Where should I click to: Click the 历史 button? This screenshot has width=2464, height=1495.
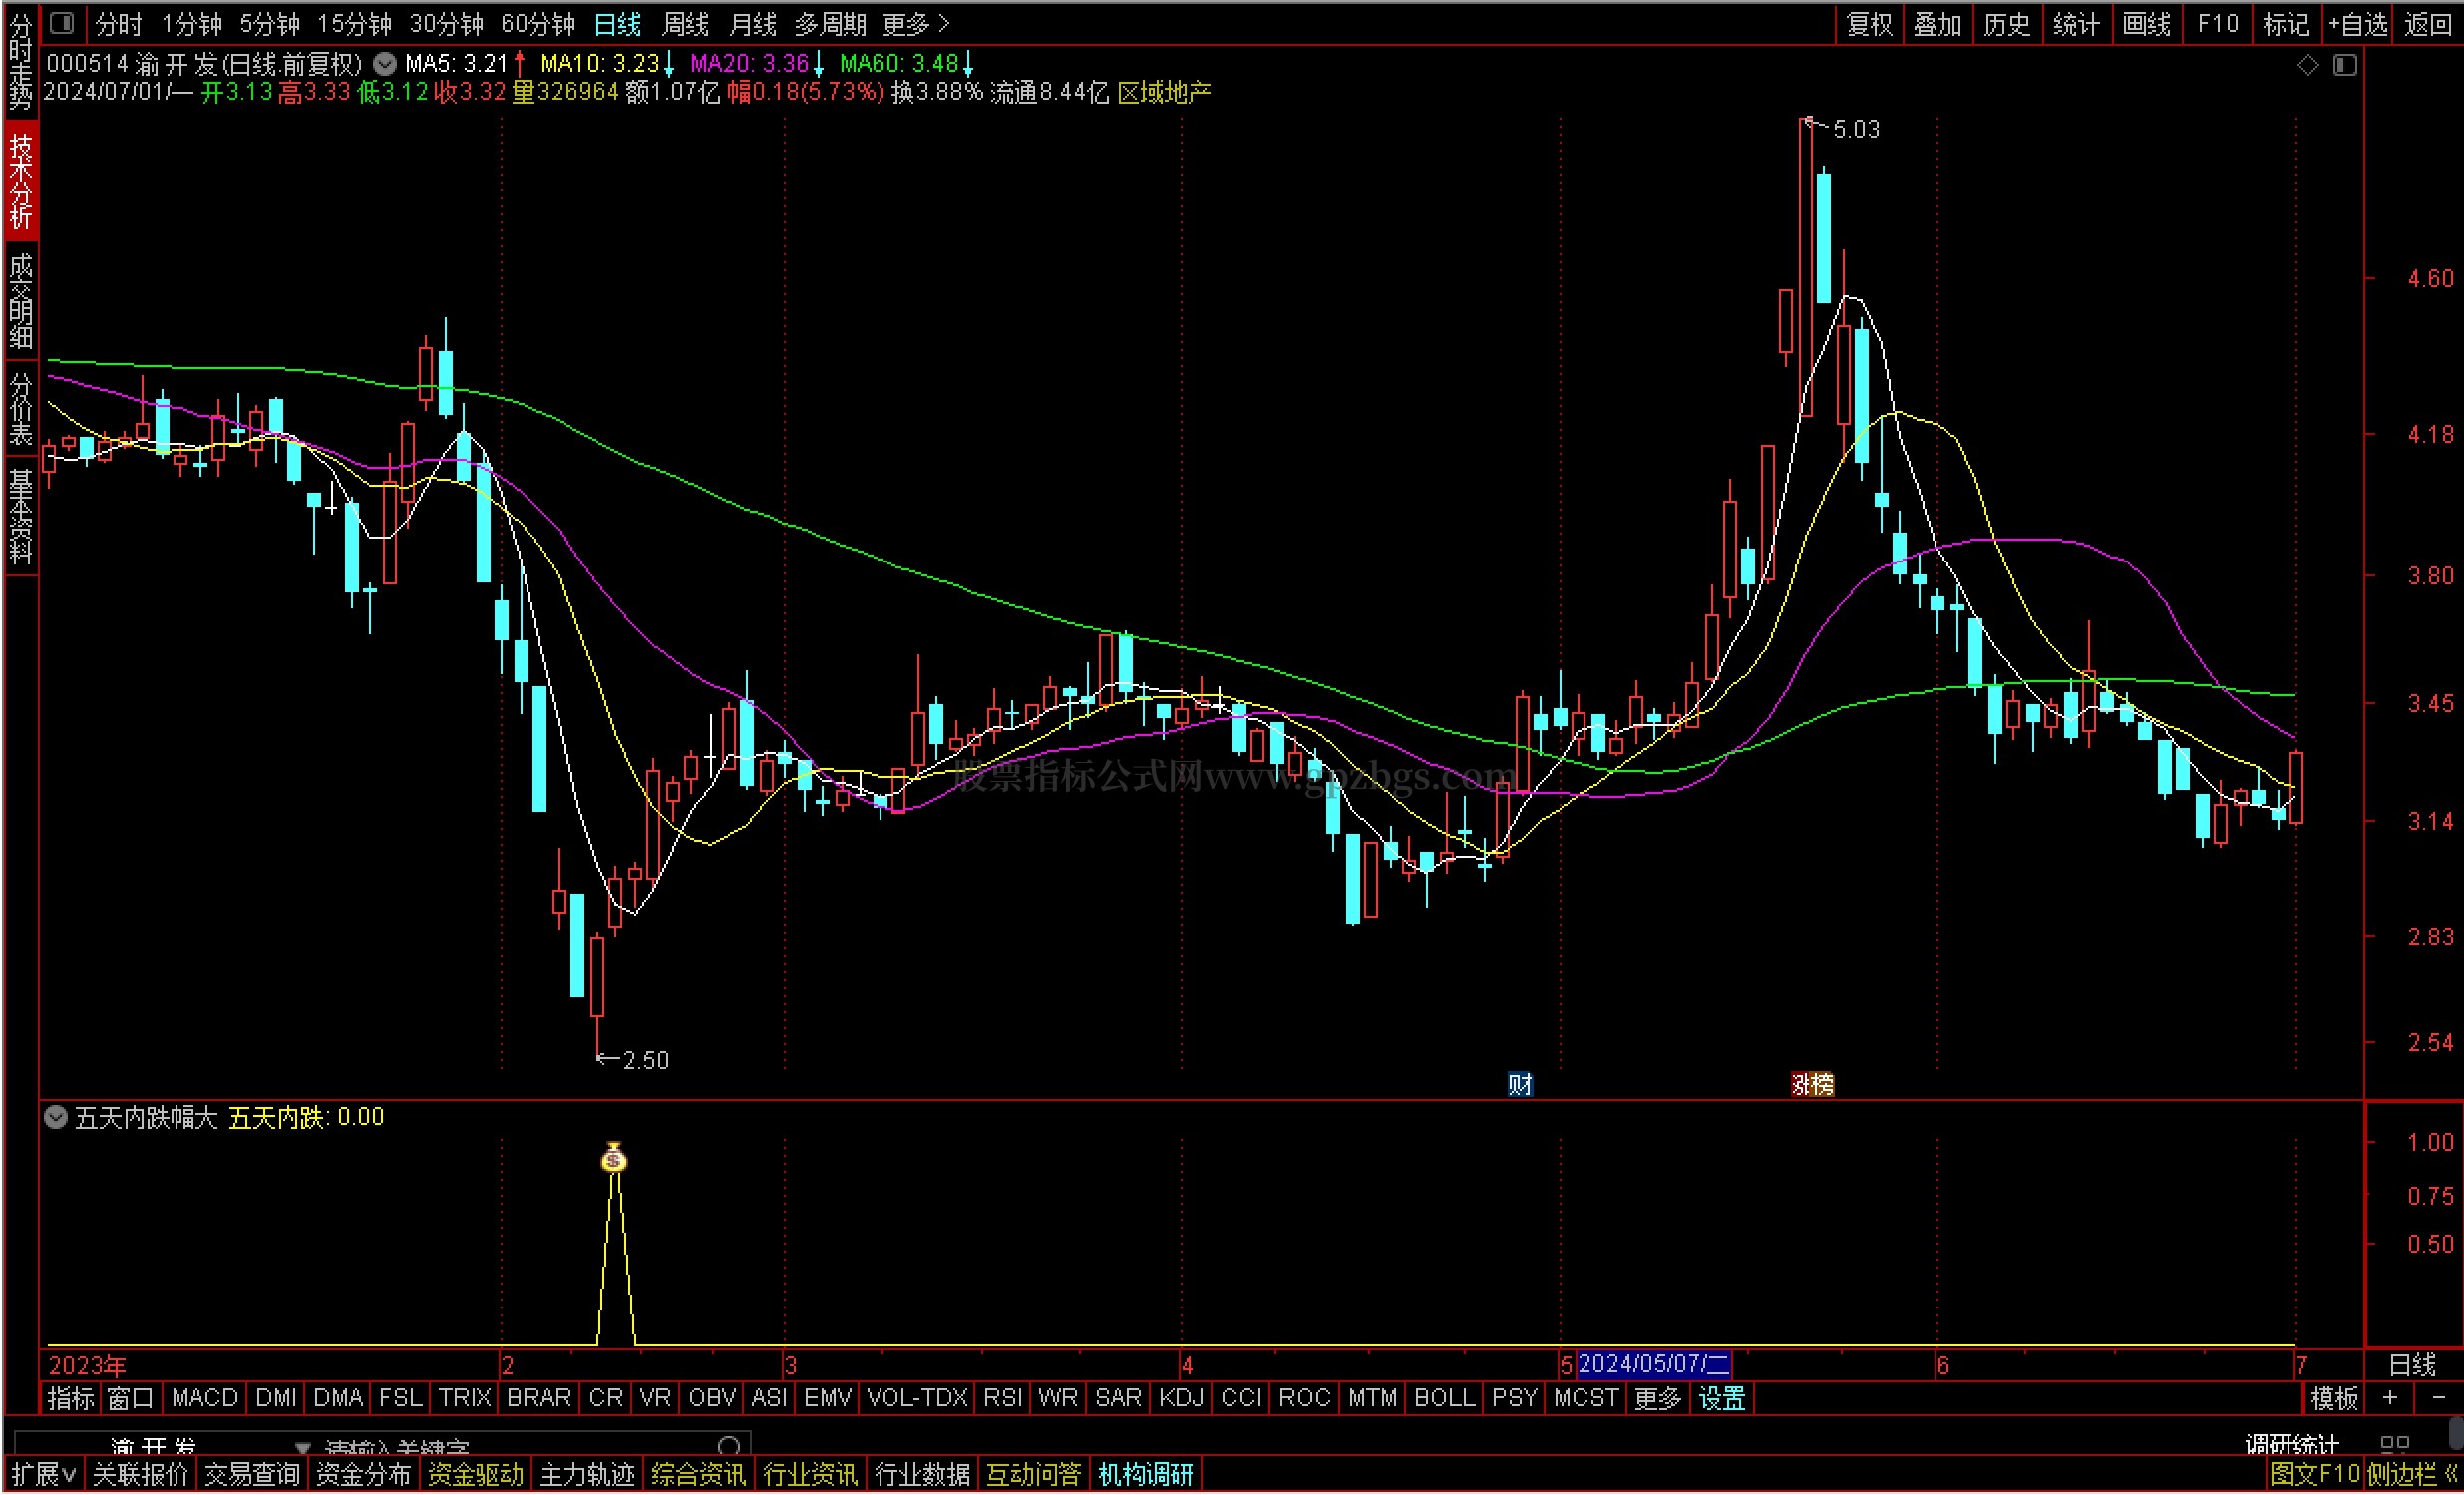click(2007, 23)
